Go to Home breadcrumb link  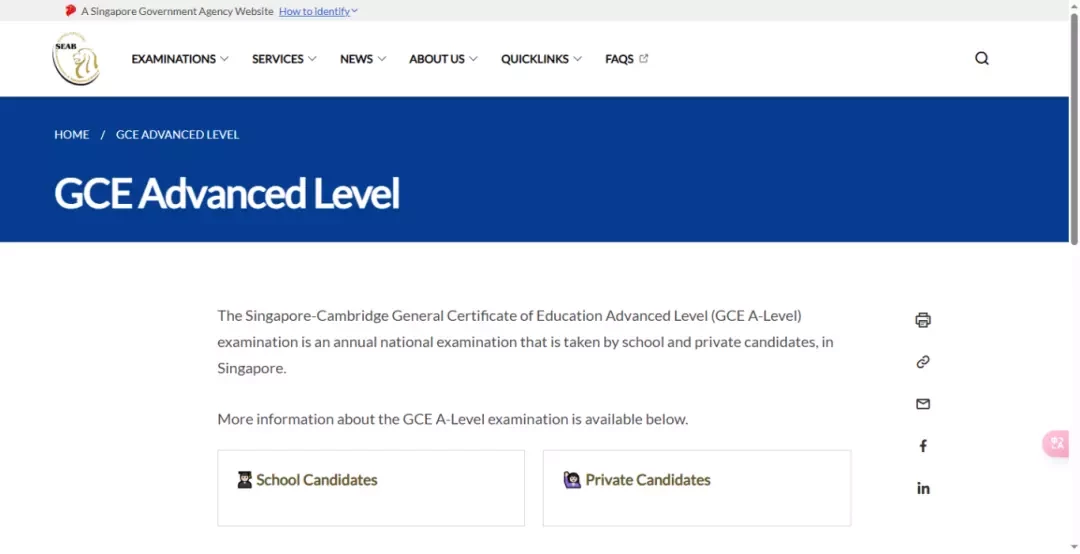pos(72,134)
